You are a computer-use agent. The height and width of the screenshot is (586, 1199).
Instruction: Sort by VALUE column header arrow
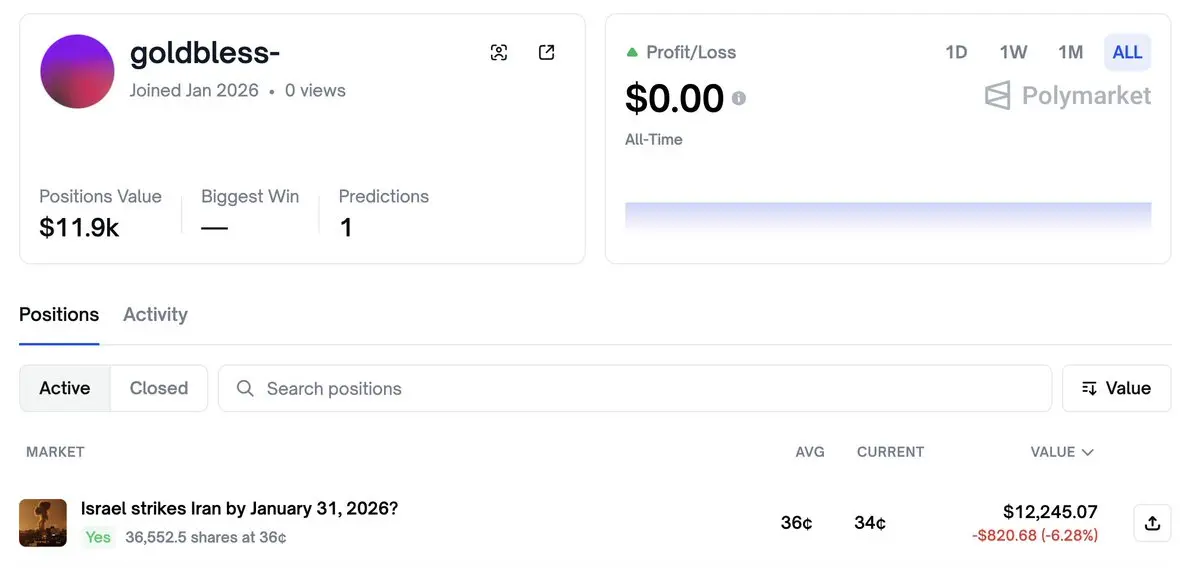click(x=1087, y=452)
